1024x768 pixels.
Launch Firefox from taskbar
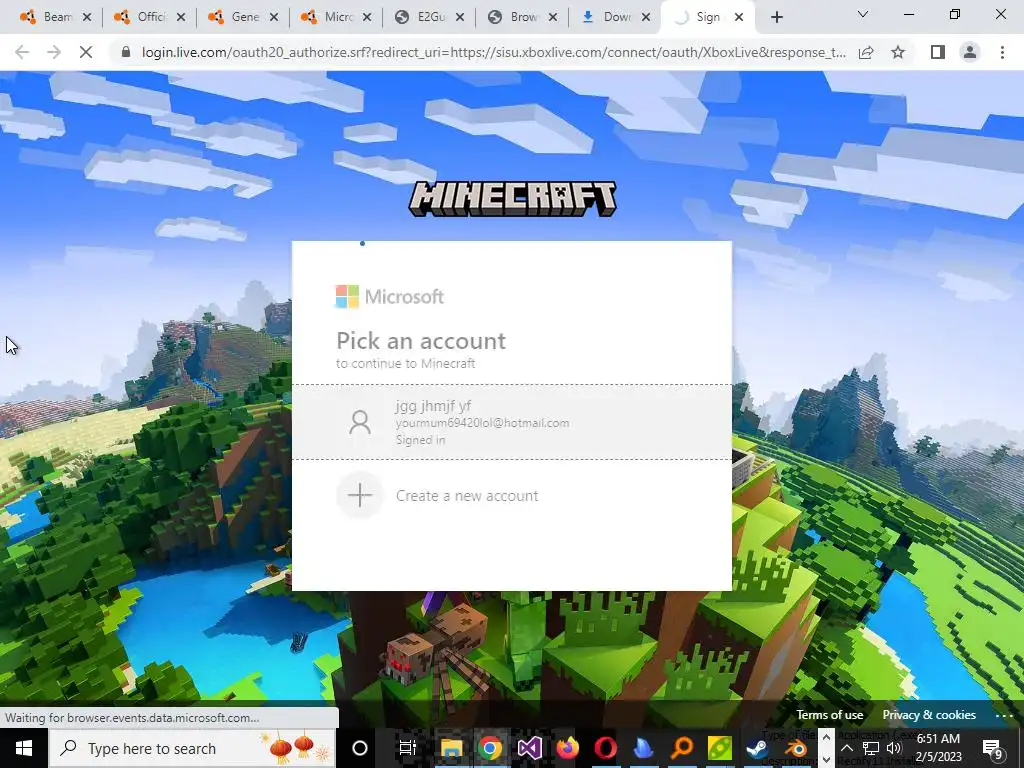tap(567, 748)
